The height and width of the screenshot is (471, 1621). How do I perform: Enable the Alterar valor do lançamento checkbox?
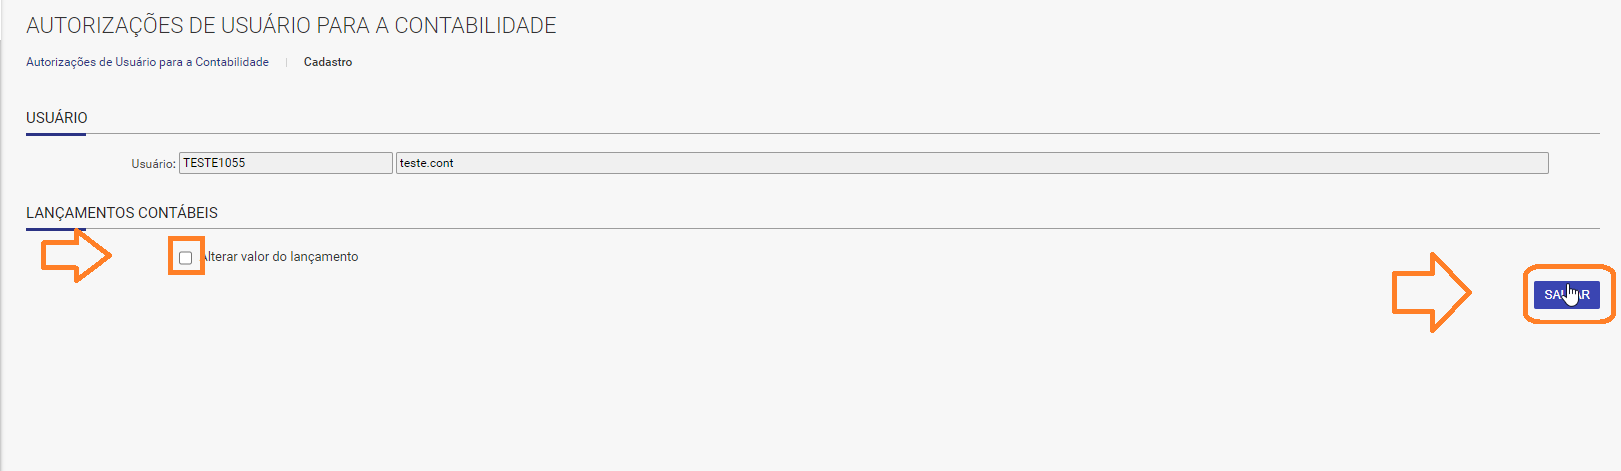pos(185,258)
